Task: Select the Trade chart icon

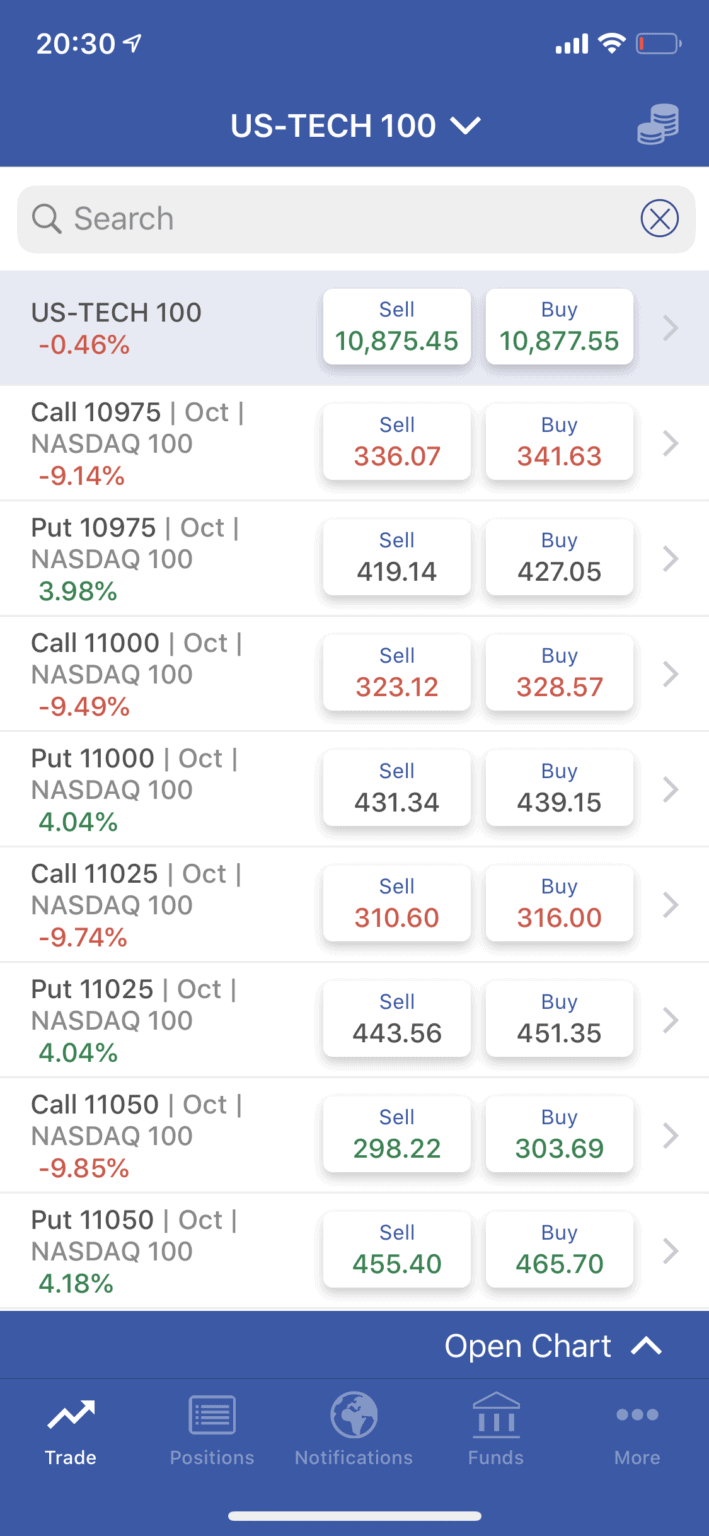Action: (70, 1413)
